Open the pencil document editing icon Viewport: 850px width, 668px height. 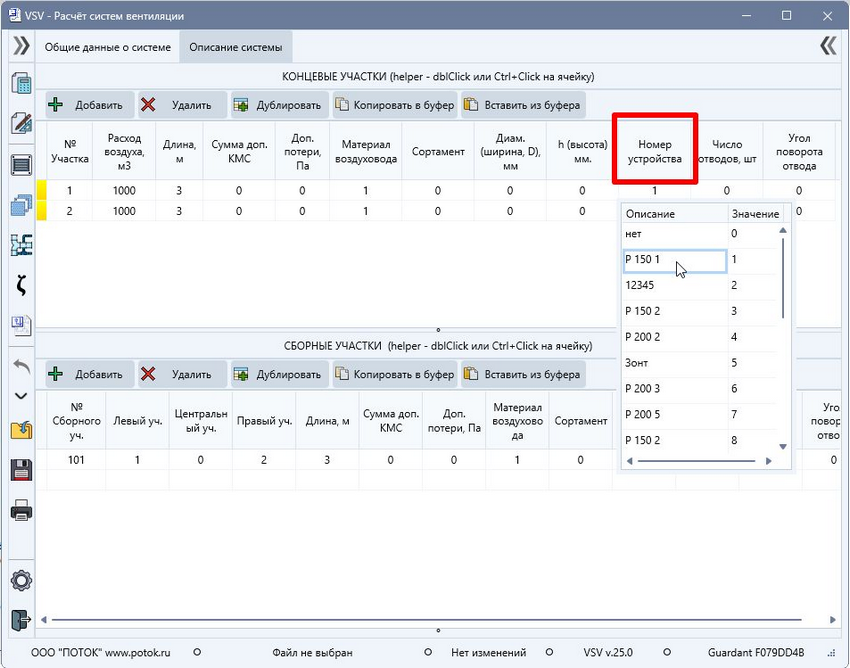21,124
